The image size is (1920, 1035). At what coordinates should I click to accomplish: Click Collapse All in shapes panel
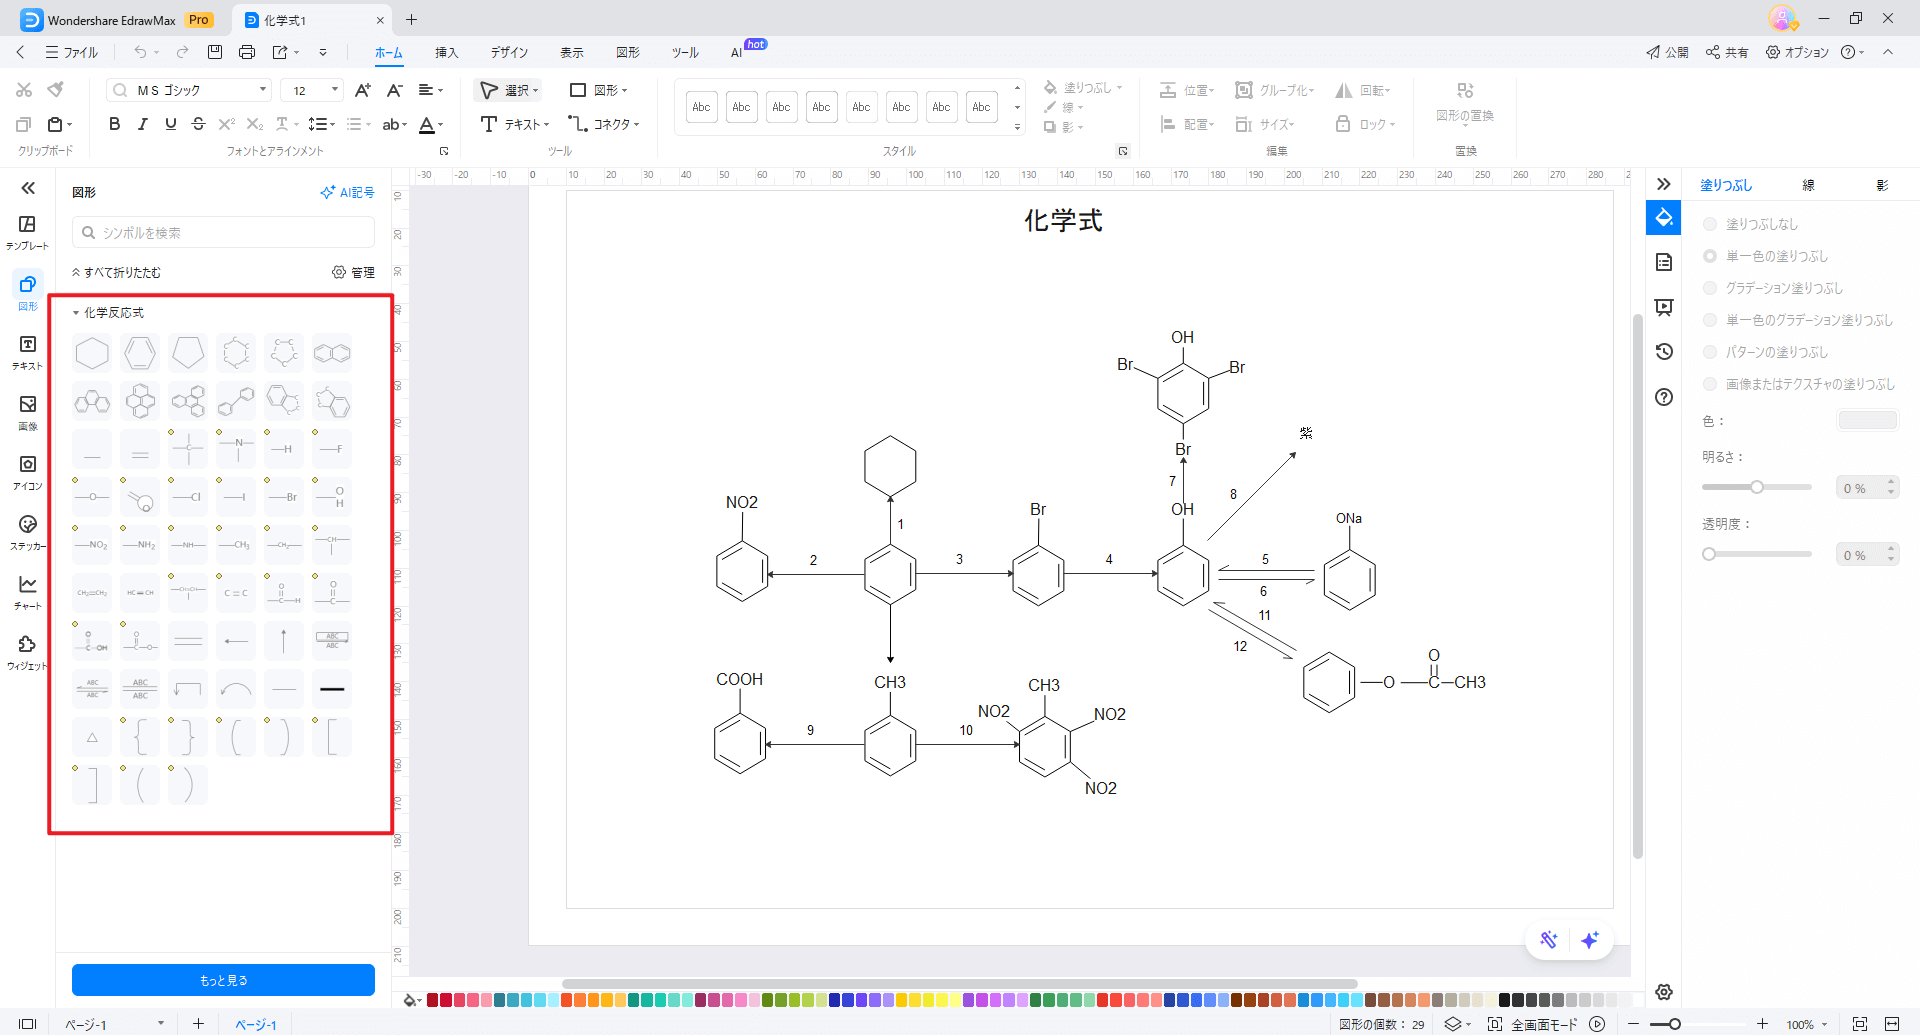point(116,272)
